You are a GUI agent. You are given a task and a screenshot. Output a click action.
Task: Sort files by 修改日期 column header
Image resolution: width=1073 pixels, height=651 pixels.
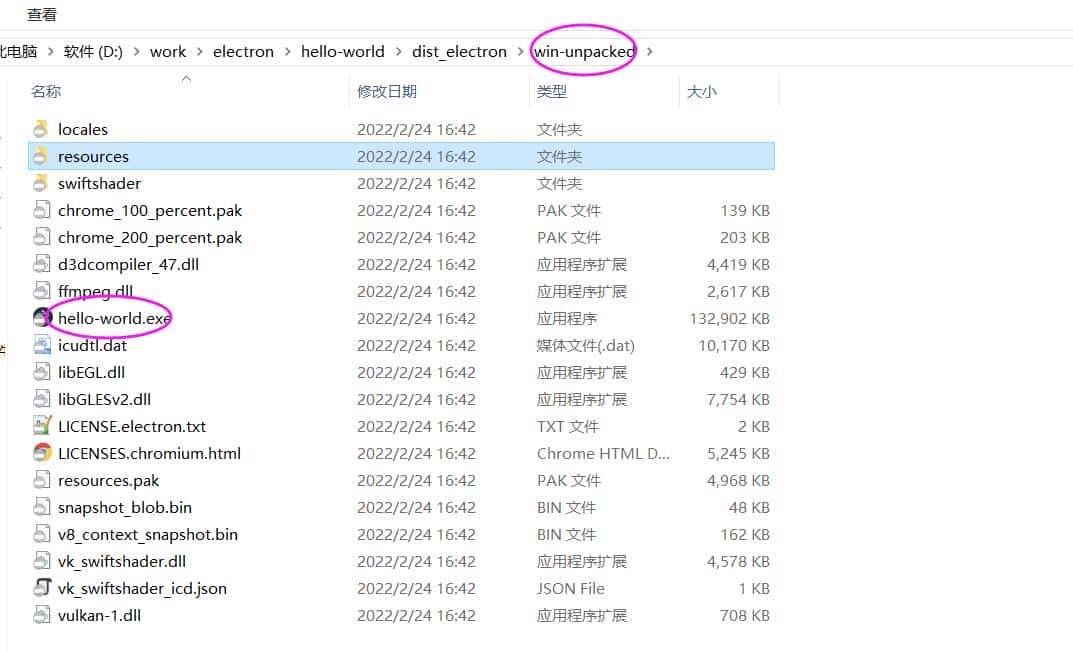click(387, 91)
